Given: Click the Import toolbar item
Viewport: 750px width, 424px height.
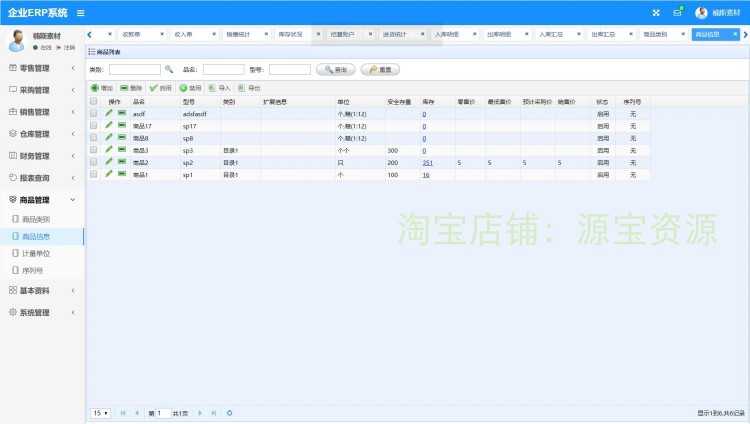Looking at the screenshot, I should click(220, 88).
